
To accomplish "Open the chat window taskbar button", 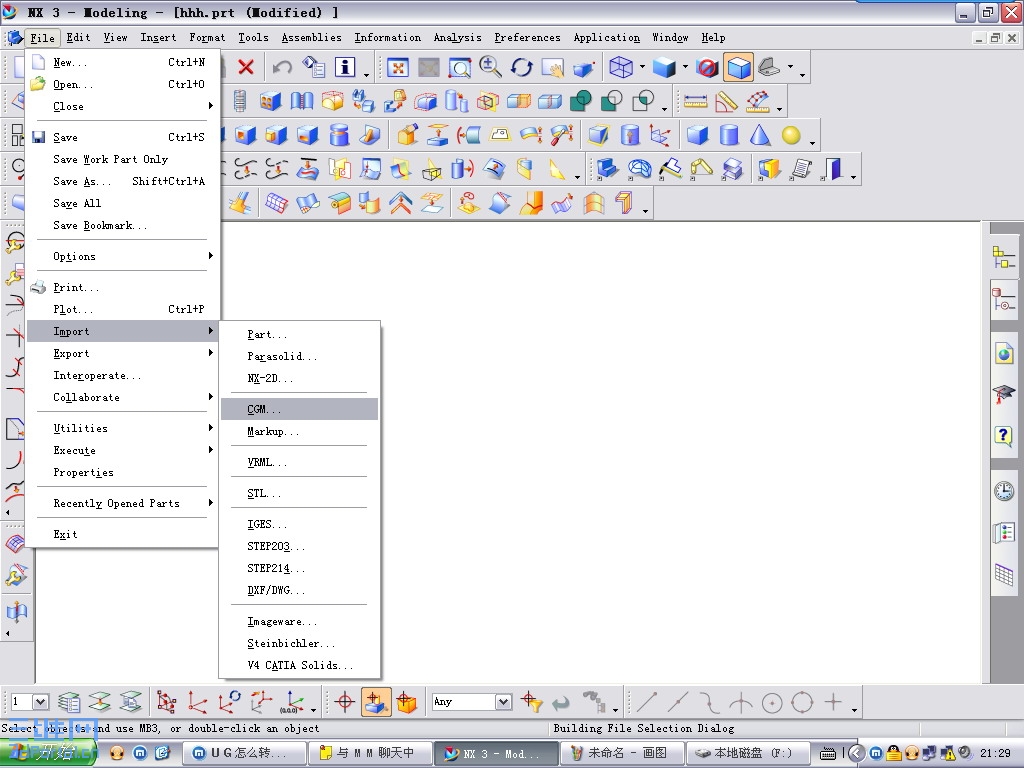I will 370,753.
